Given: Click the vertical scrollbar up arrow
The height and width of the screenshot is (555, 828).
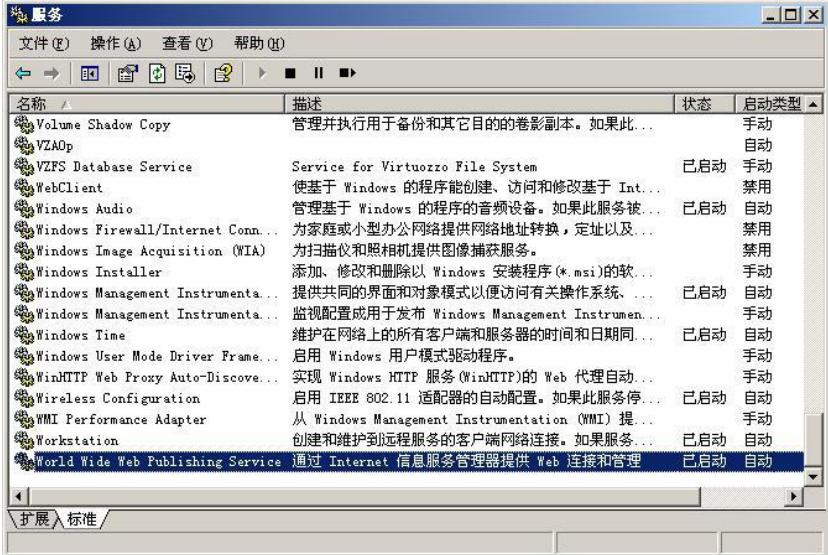Looking at the screenshot, I should [814, 105].
